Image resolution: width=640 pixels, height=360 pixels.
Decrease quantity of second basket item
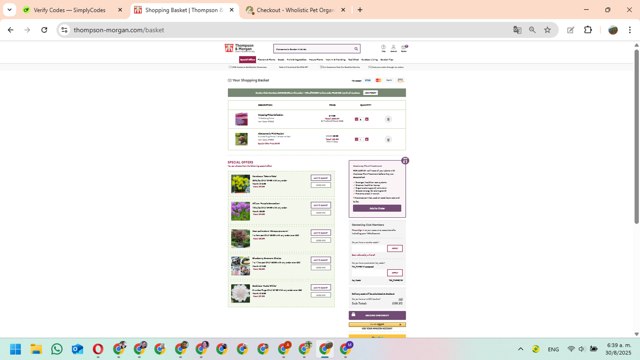tap(356, 139)
